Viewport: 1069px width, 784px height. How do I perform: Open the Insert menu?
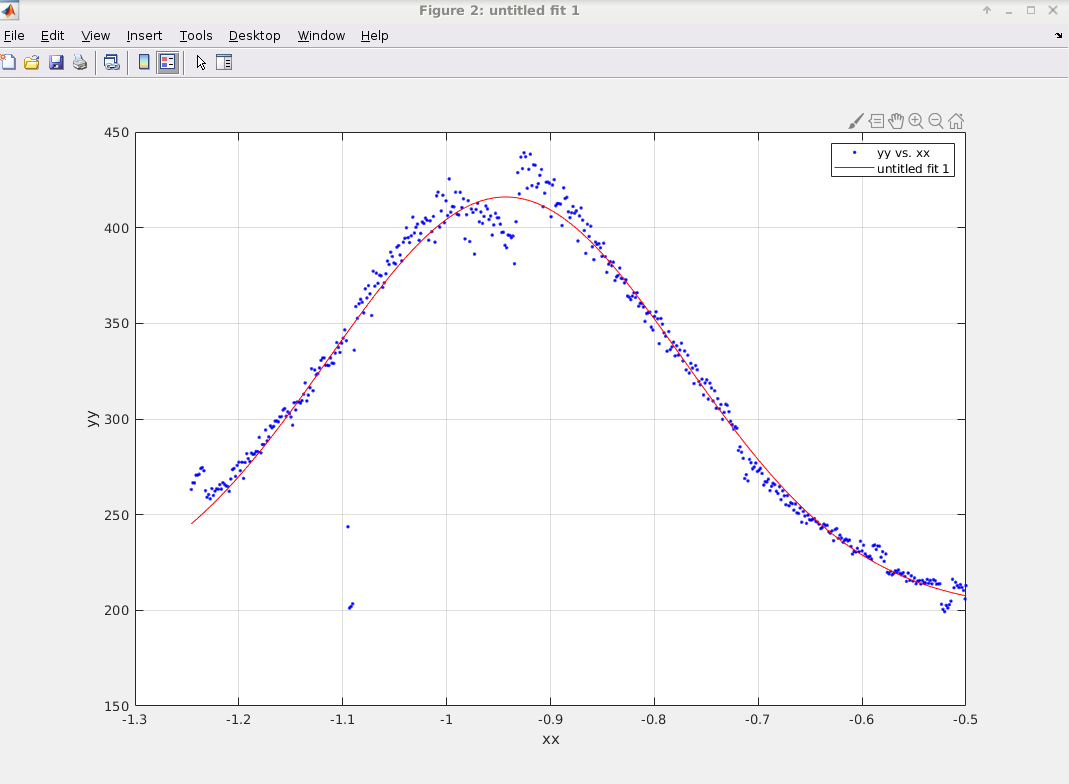[144, 35]
